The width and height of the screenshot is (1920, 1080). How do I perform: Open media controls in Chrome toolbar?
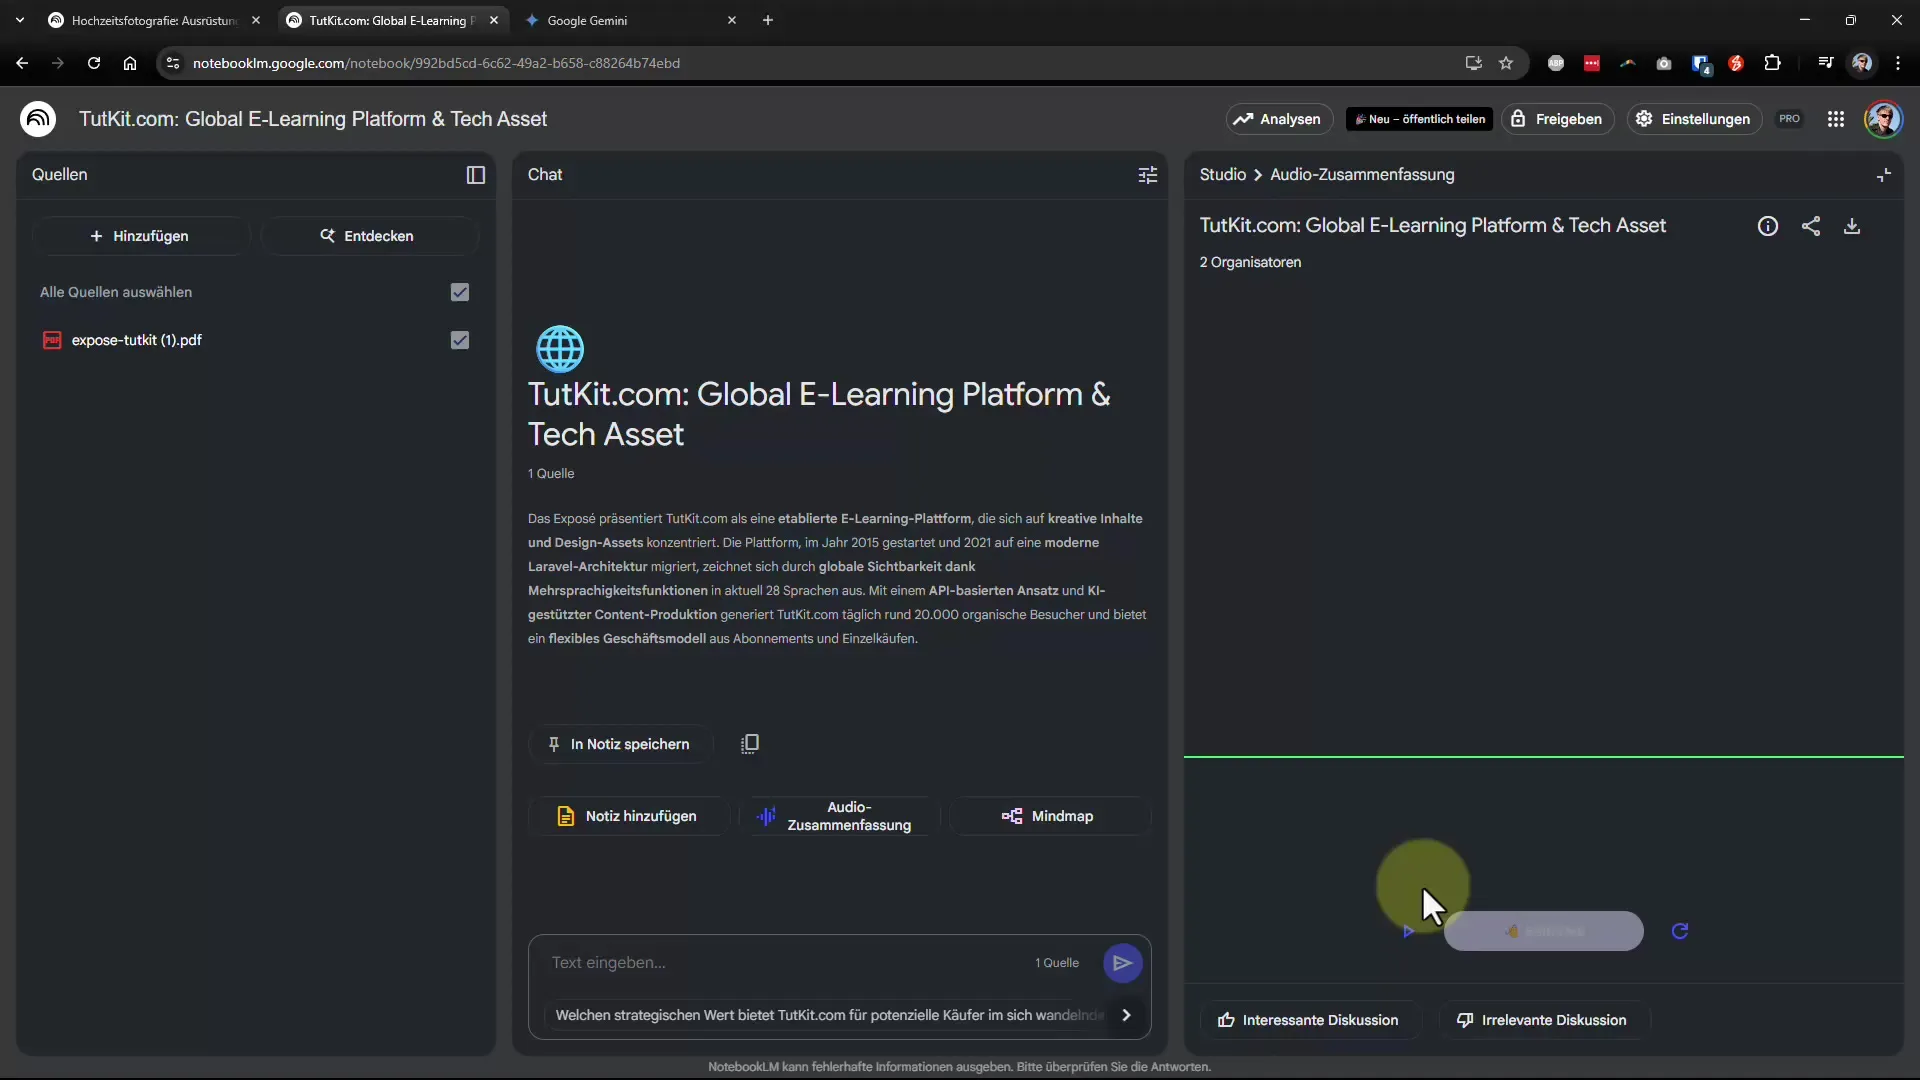(x=1826, y=63)
